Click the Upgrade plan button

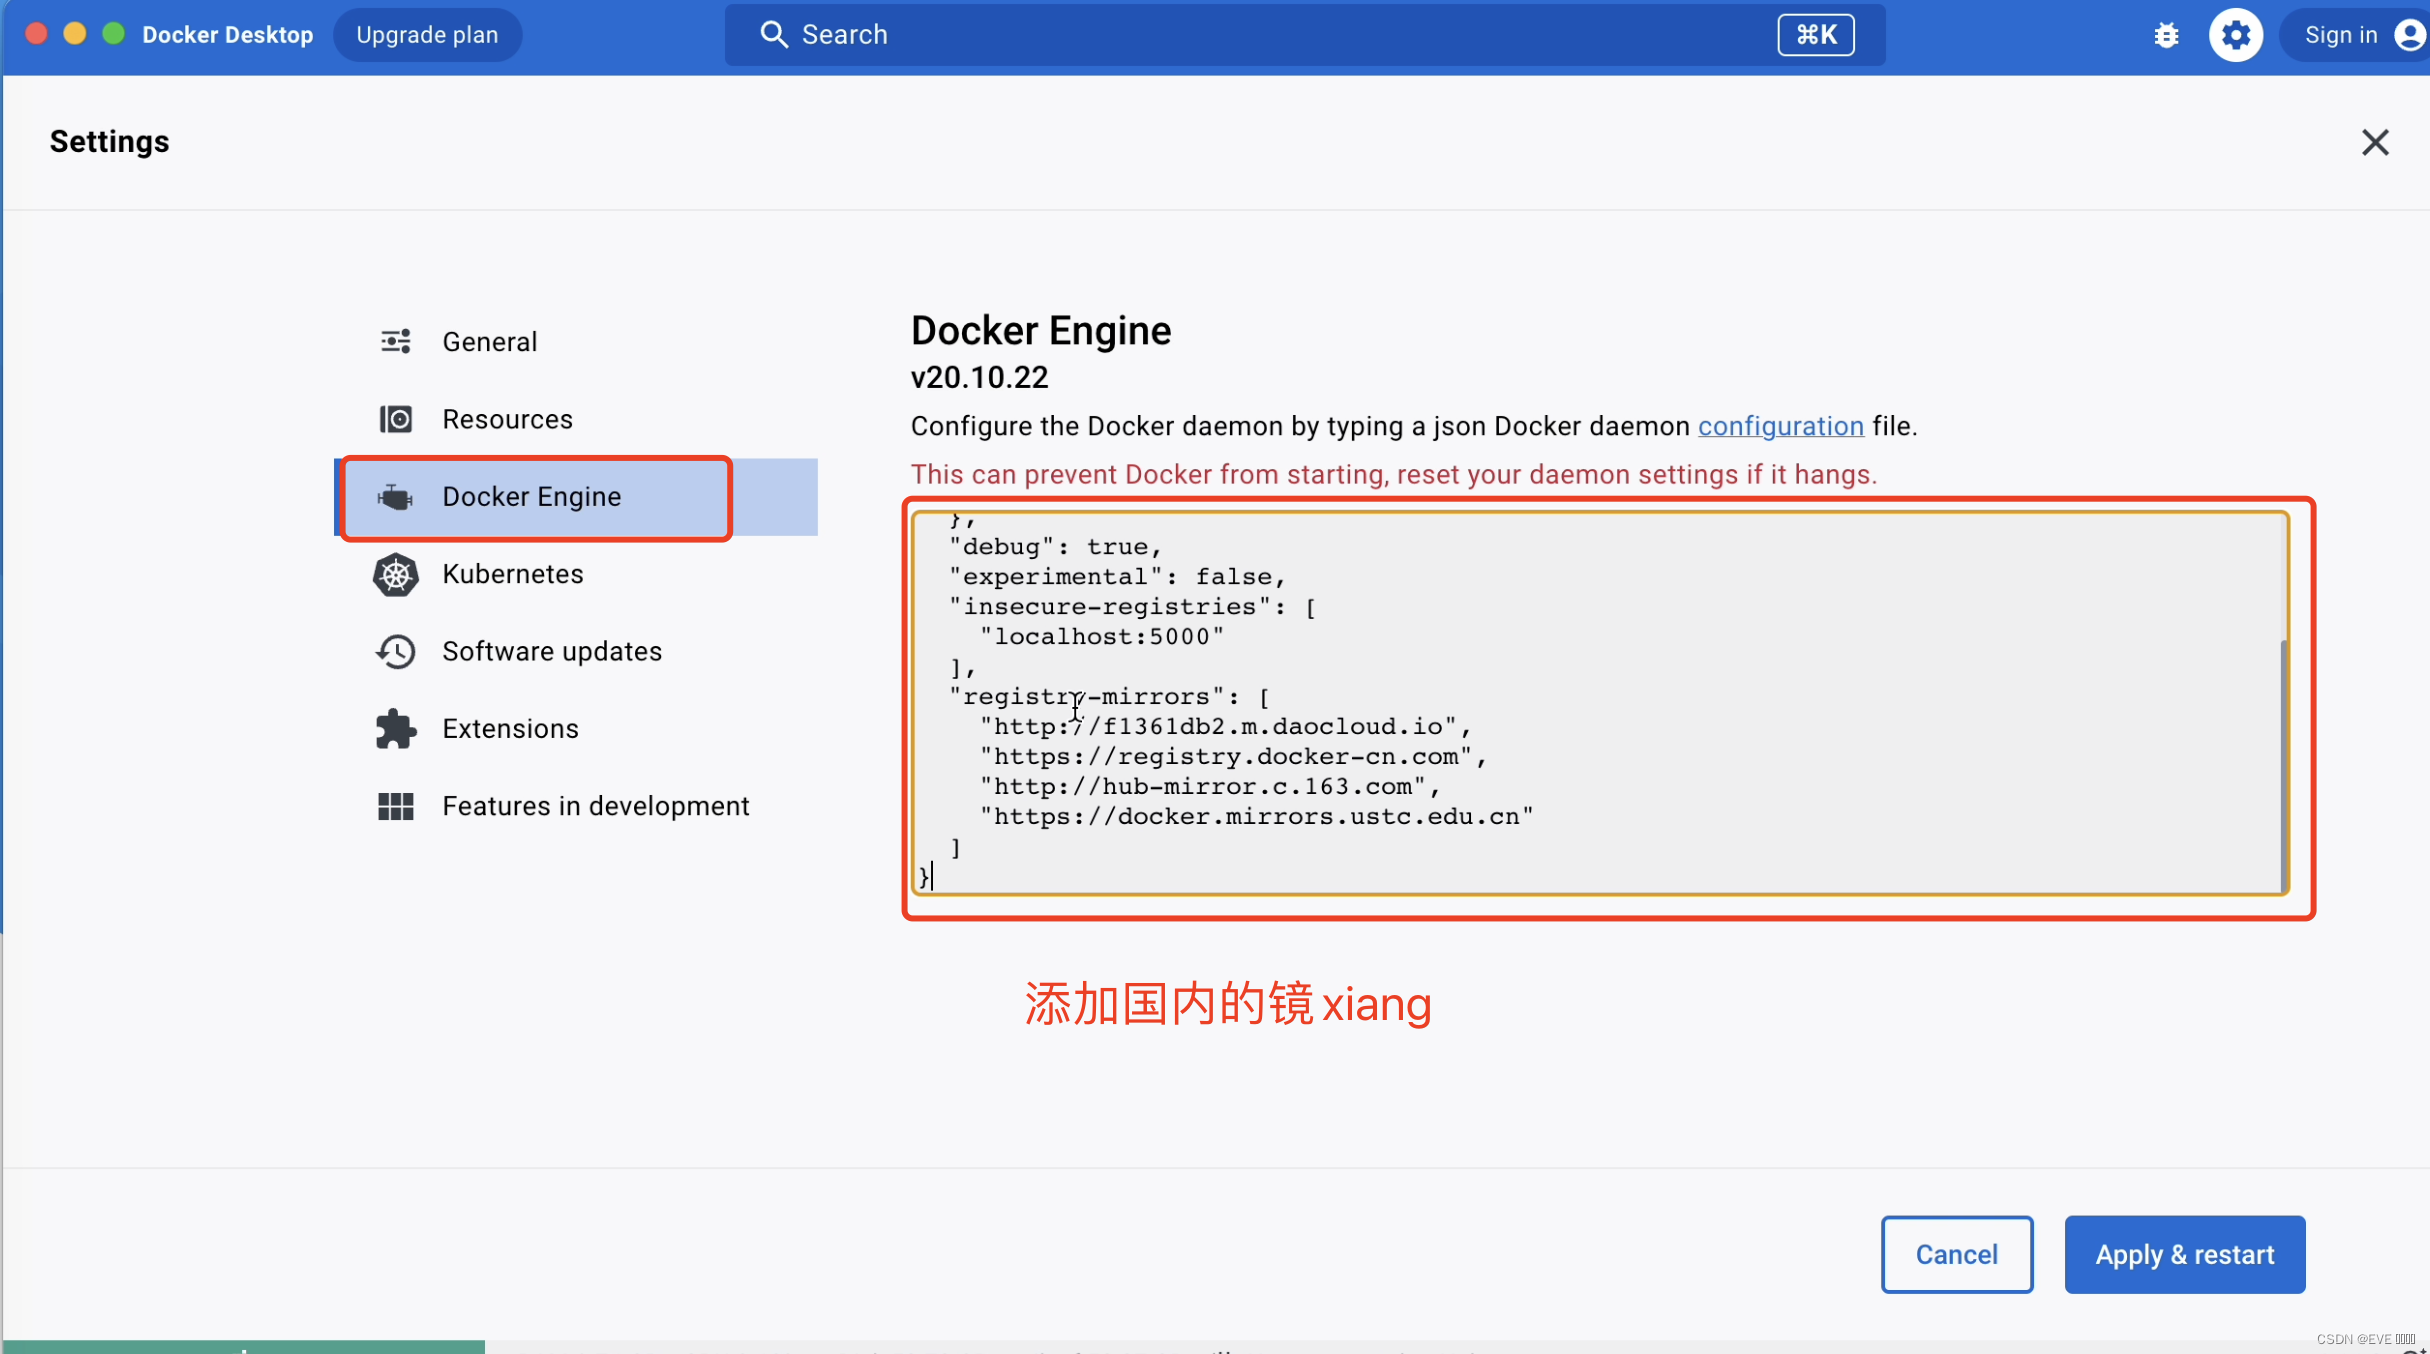427,35
